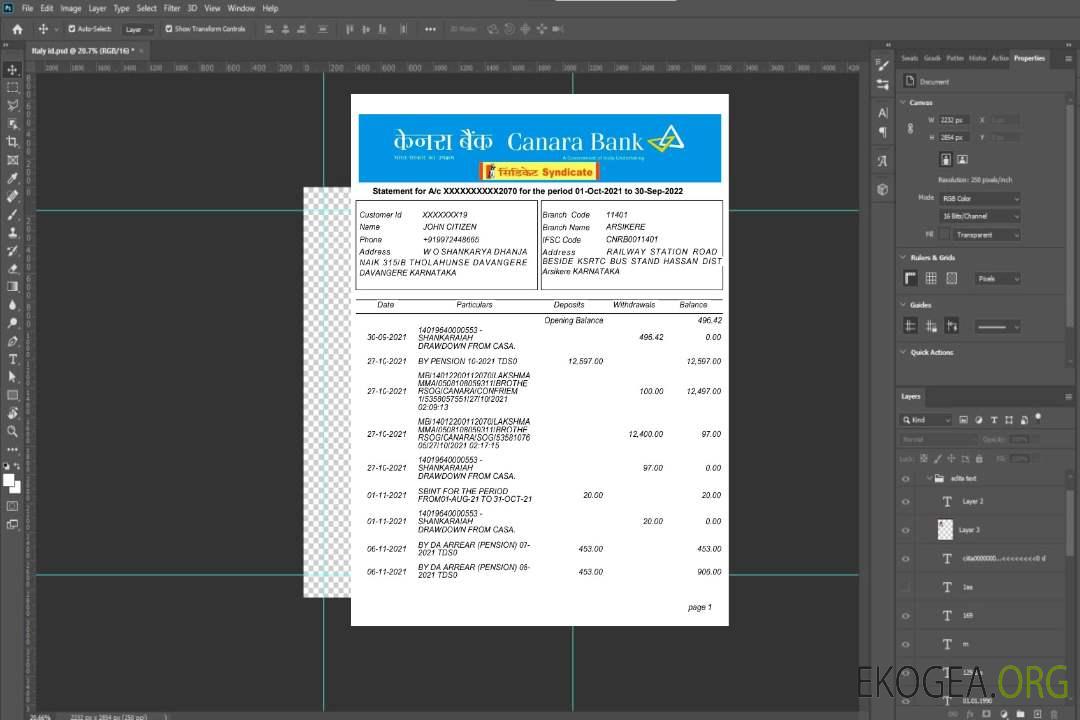
Task: Open the 3D panel cube icon
Action: [882, 189]
